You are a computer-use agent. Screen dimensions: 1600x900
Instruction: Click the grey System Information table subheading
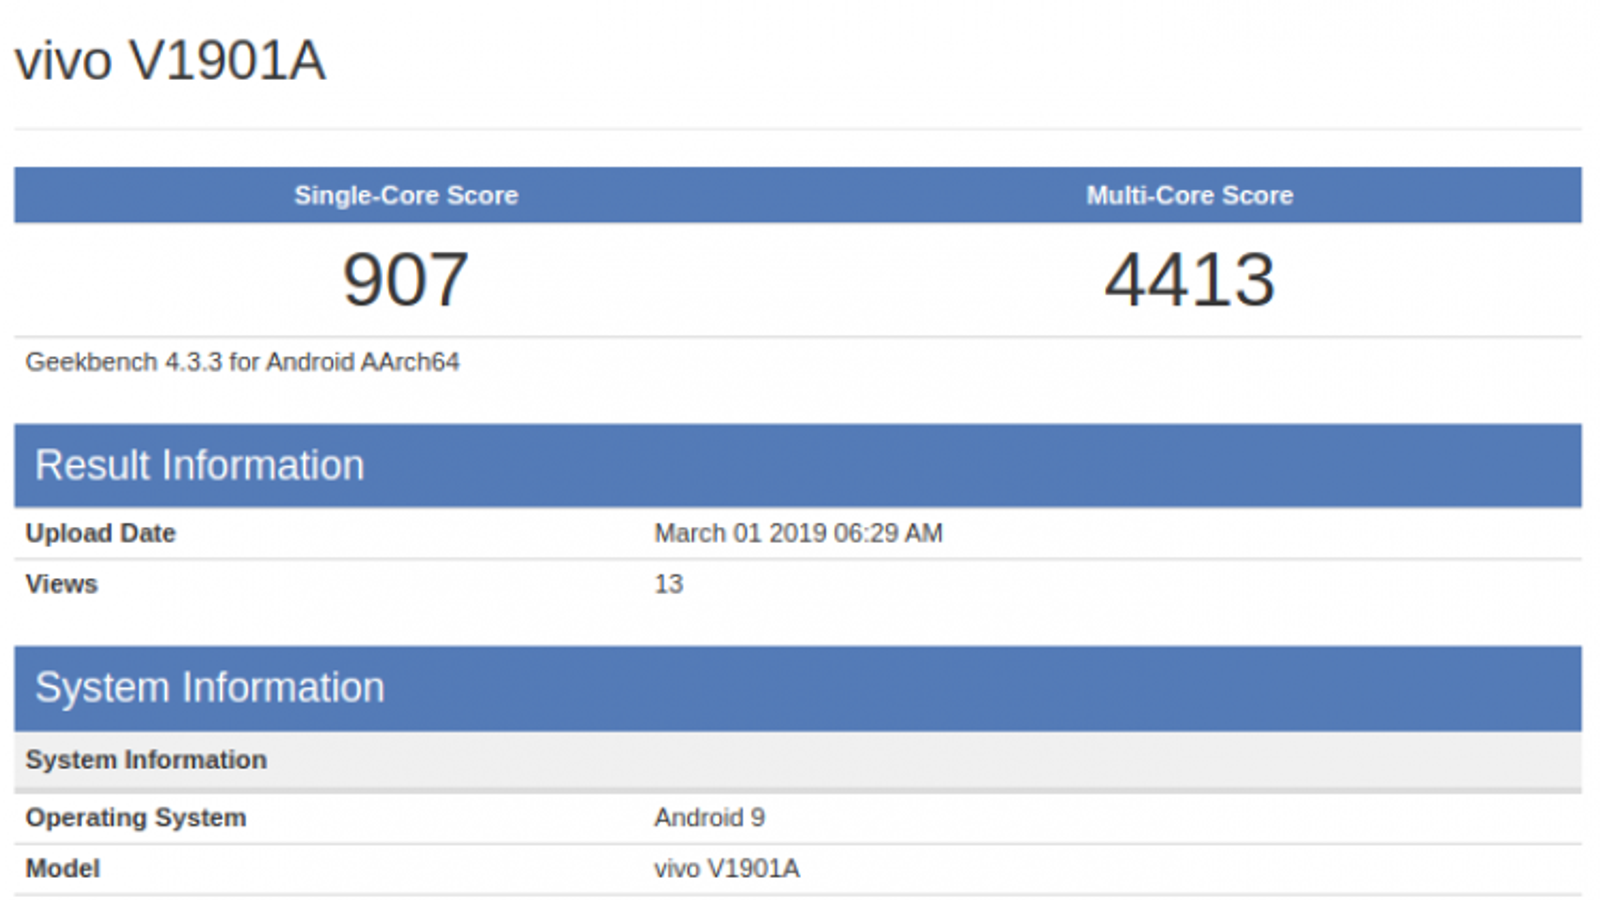pyautogui.click(x=798, y=760)
